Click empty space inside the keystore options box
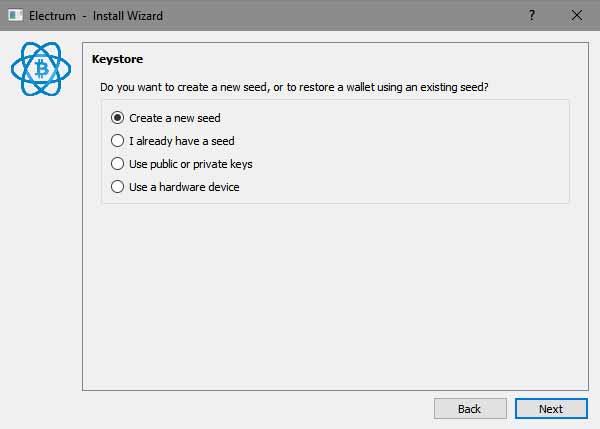600x429 pixels. point(402,153)
